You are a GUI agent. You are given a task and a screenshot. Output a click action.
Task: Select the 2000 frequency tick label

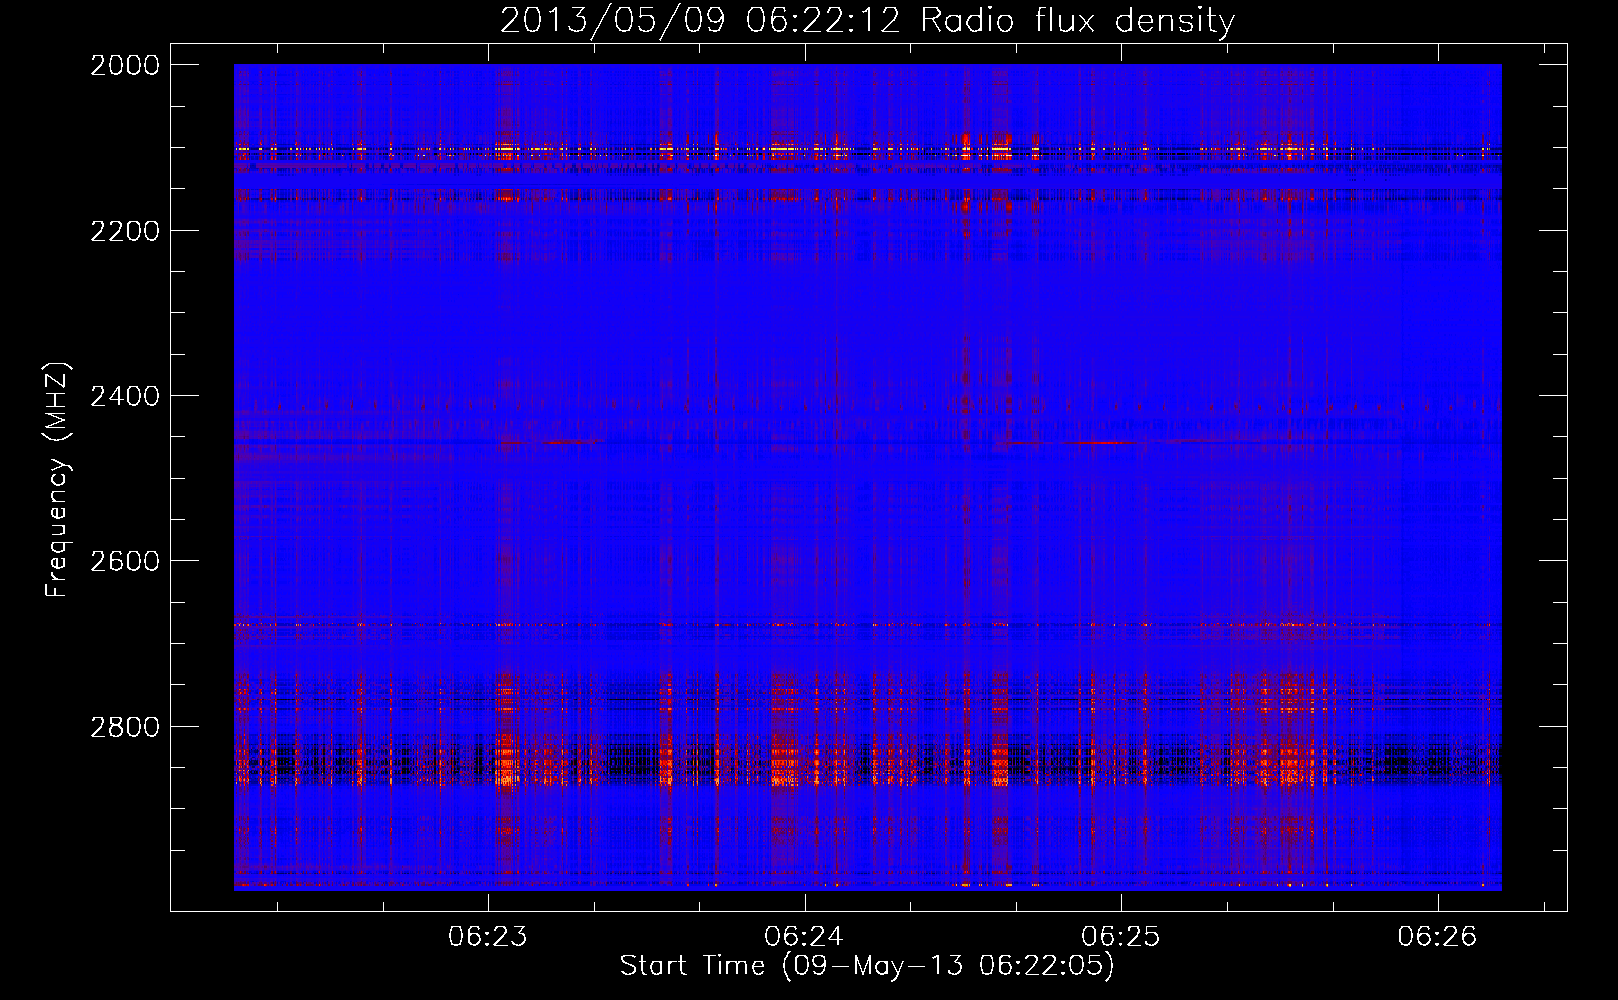125,65
